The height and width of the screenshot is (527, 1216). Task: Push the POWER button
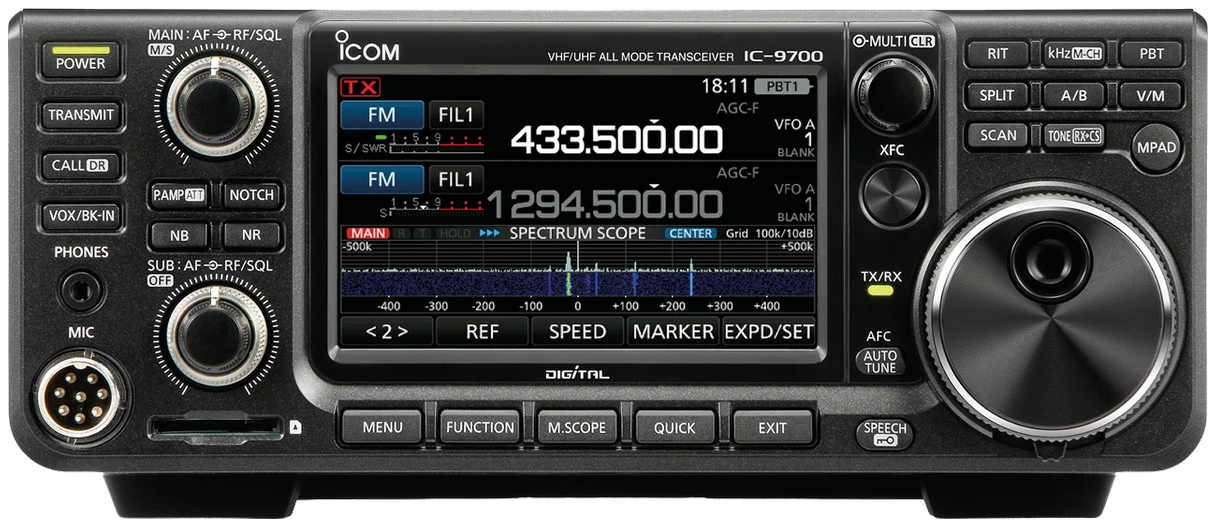pyautogui.click(x=80, y=63)
